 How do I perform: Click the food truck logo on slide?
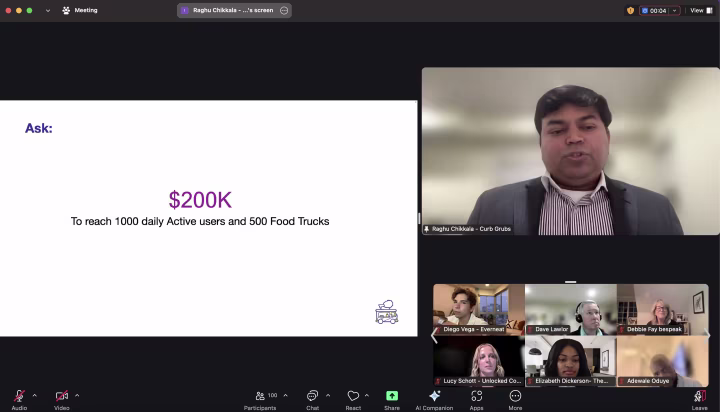coord(387,312)
